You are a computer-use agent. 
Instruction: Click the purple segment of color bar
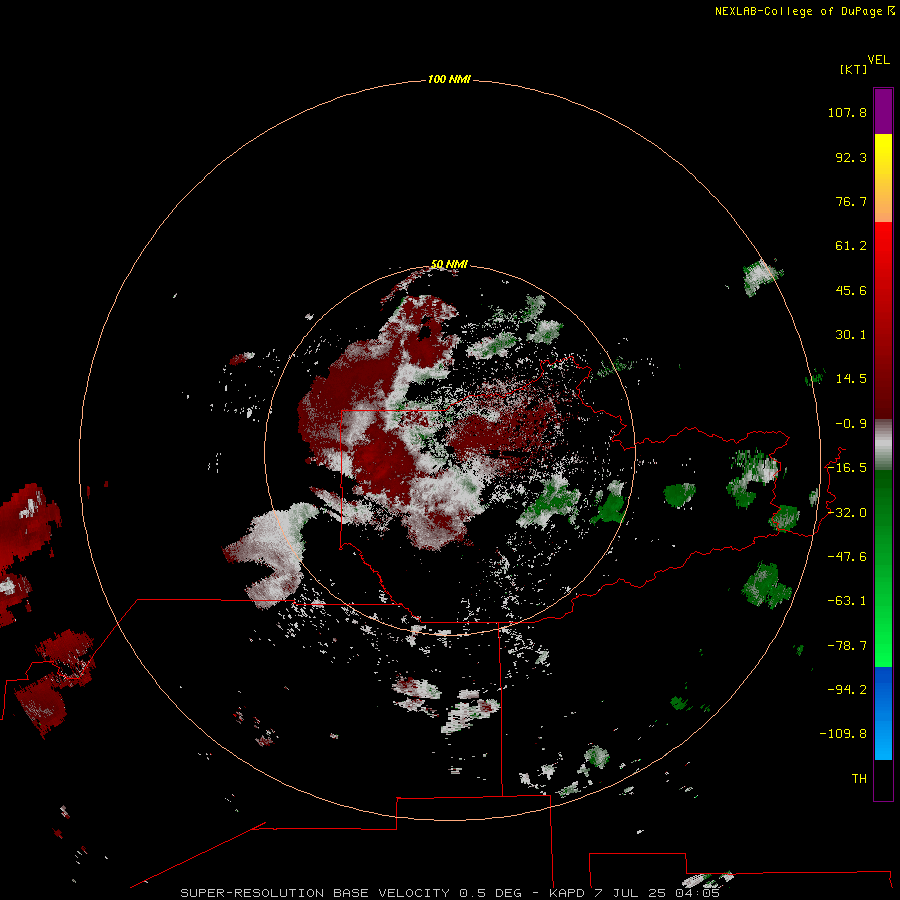pyautogui.click(x=883, y=111)
